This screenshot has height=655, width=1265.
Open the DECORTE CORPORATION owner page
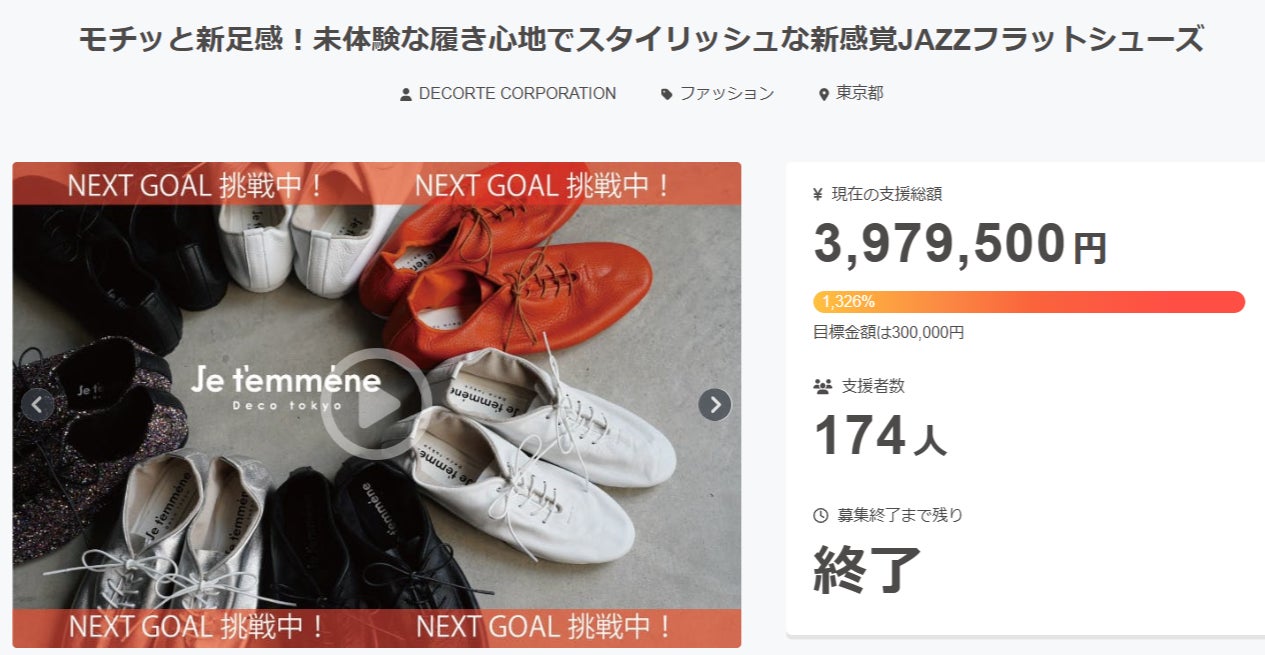click(517, 93)
